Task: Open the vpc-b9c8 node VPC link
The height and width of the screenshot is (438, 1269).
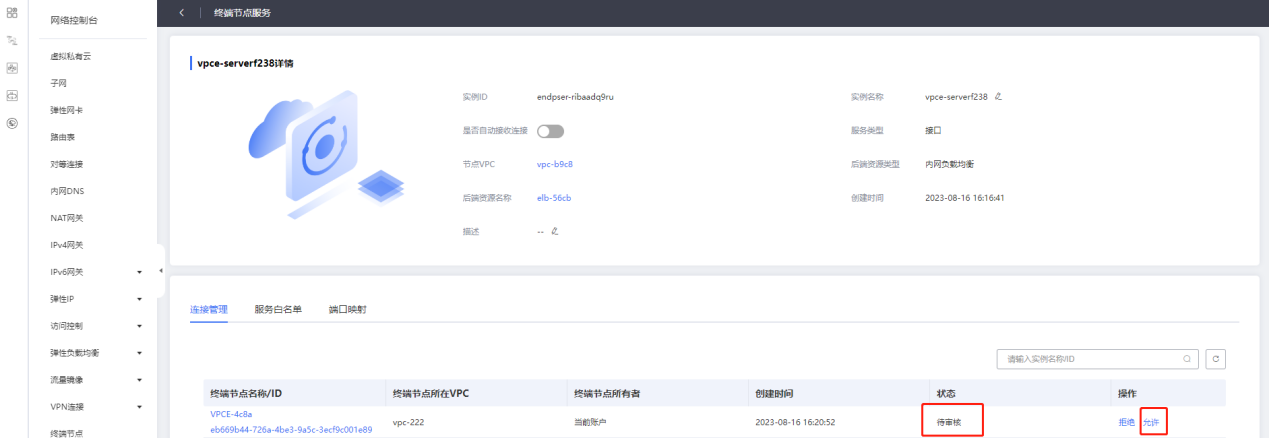Action: (x=554, y=164)
